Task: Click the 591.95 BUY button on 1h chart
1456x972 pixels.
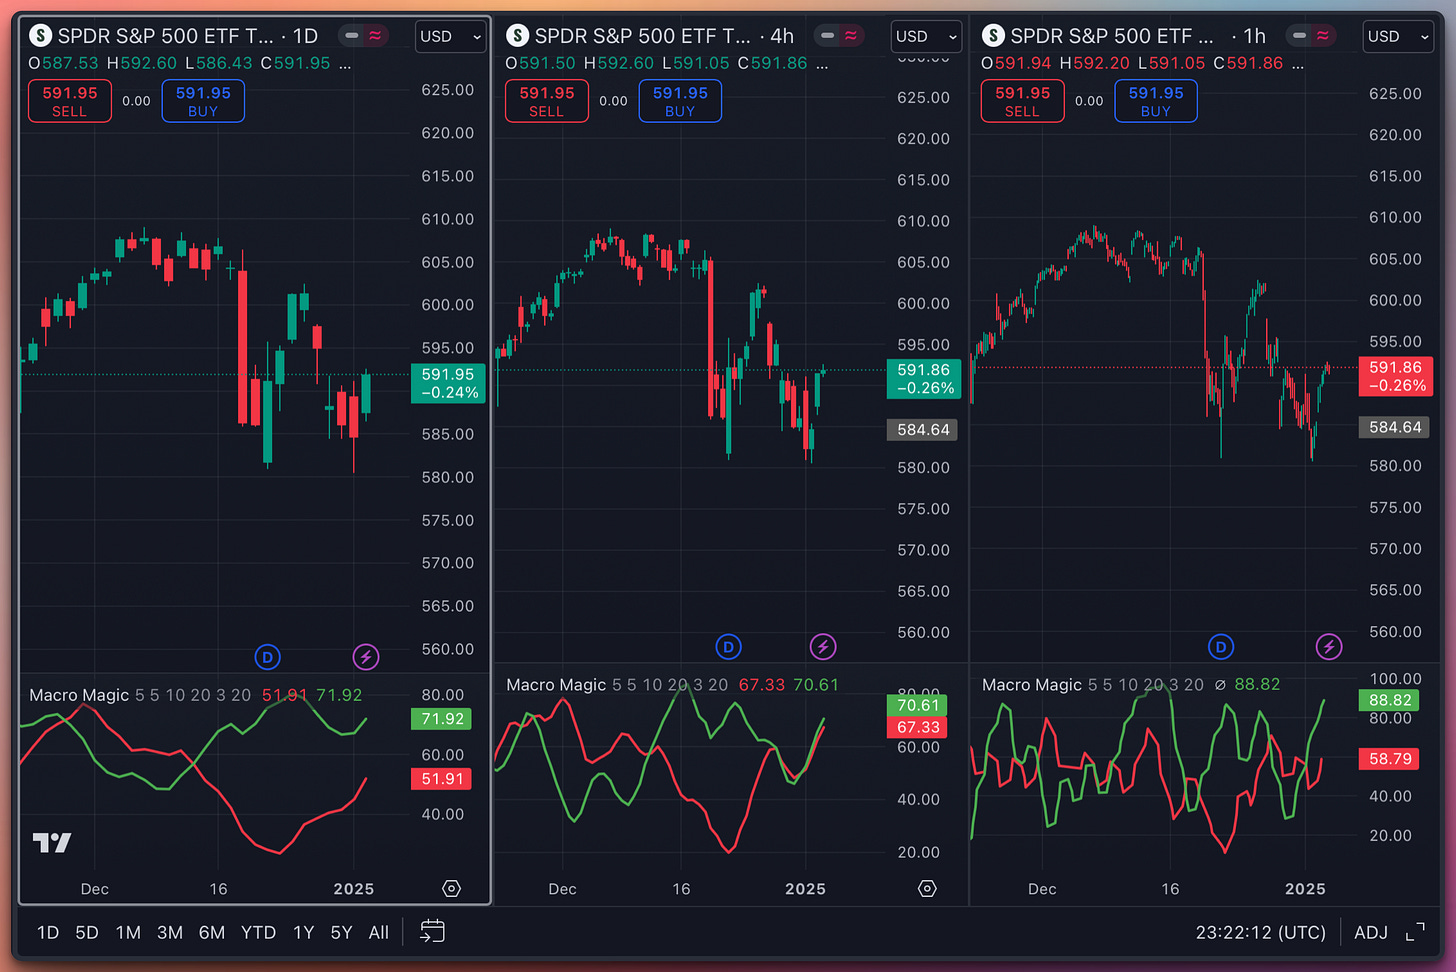Action: (x=1156, y=101)
